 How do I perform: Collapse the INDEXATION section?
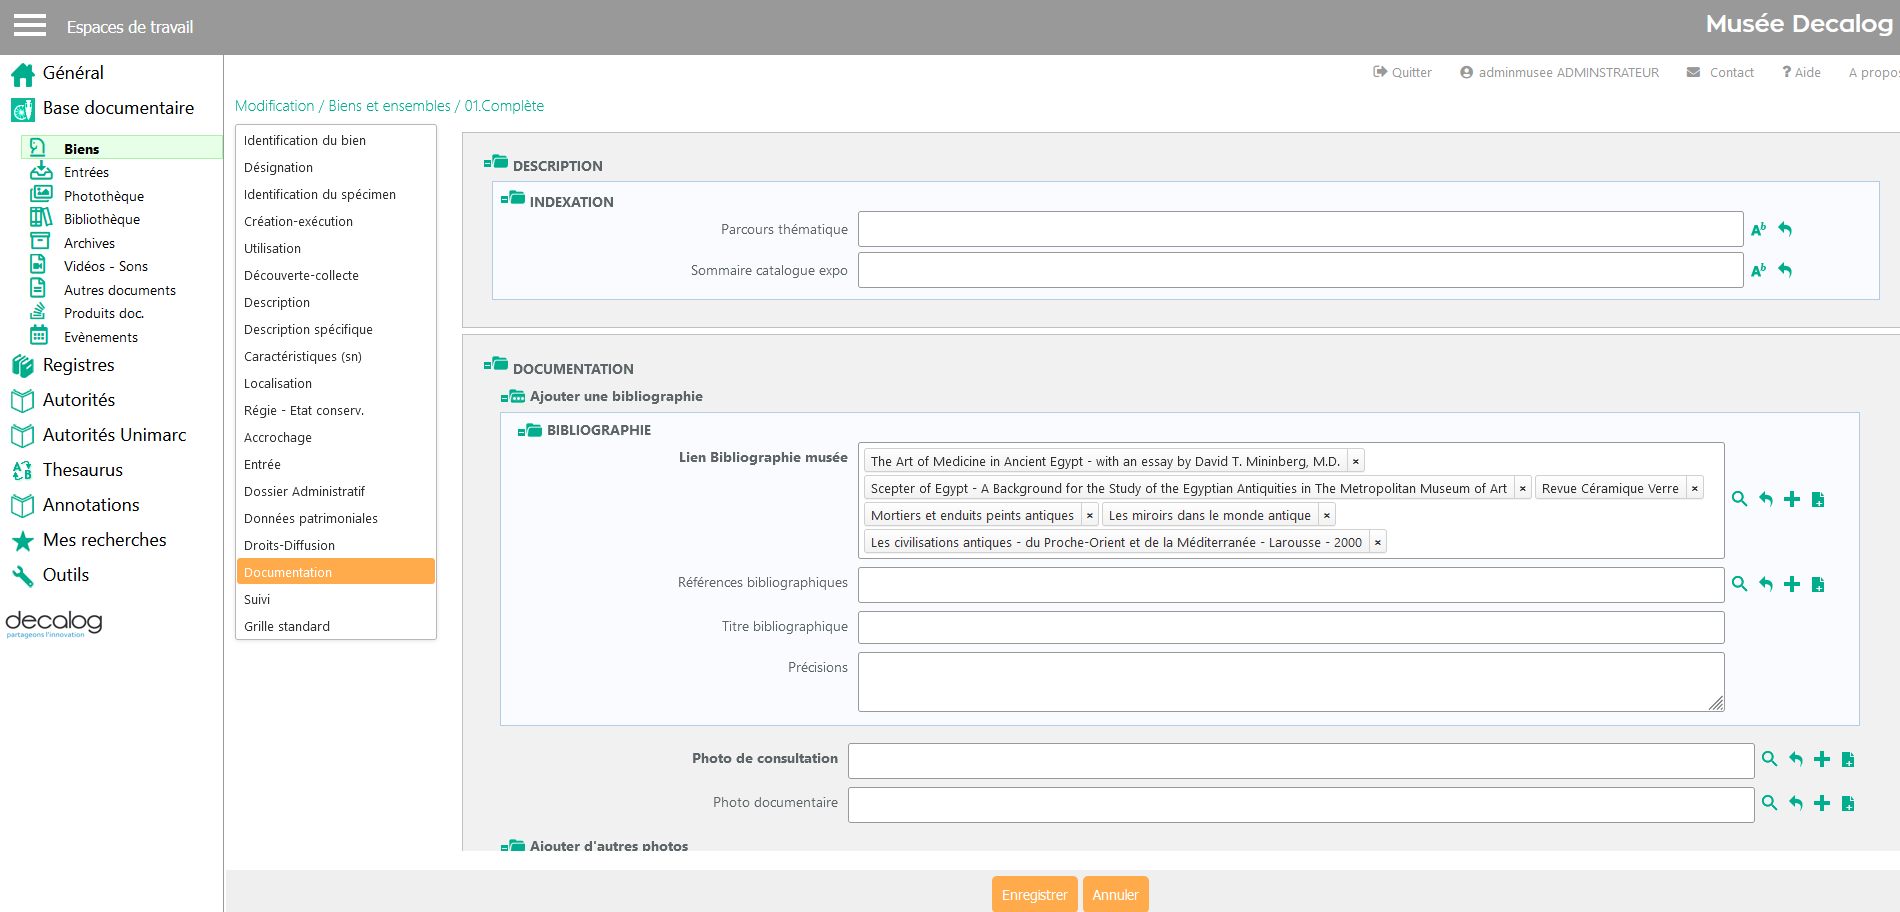(512, 199)
